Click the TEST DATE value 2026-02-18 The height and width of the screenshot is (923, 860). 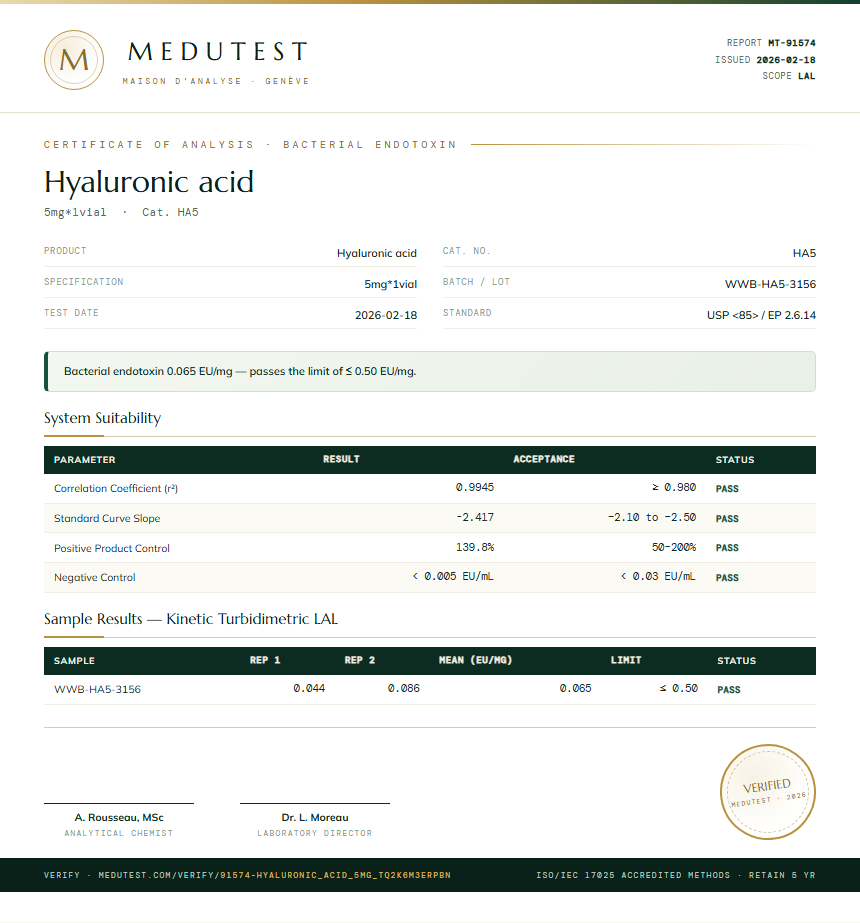[x=386, y=315]
